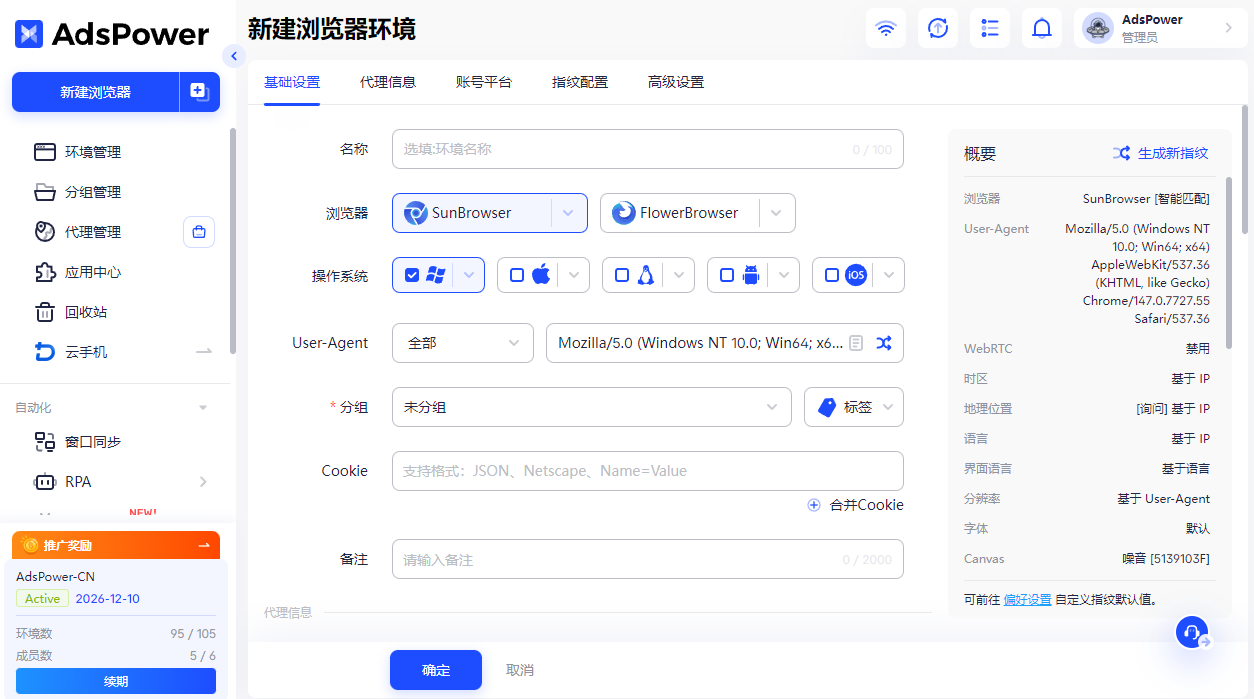Open the proxy shop bag icon
This screenshot has height=699, width=1254.
click(x=199, y=232)
